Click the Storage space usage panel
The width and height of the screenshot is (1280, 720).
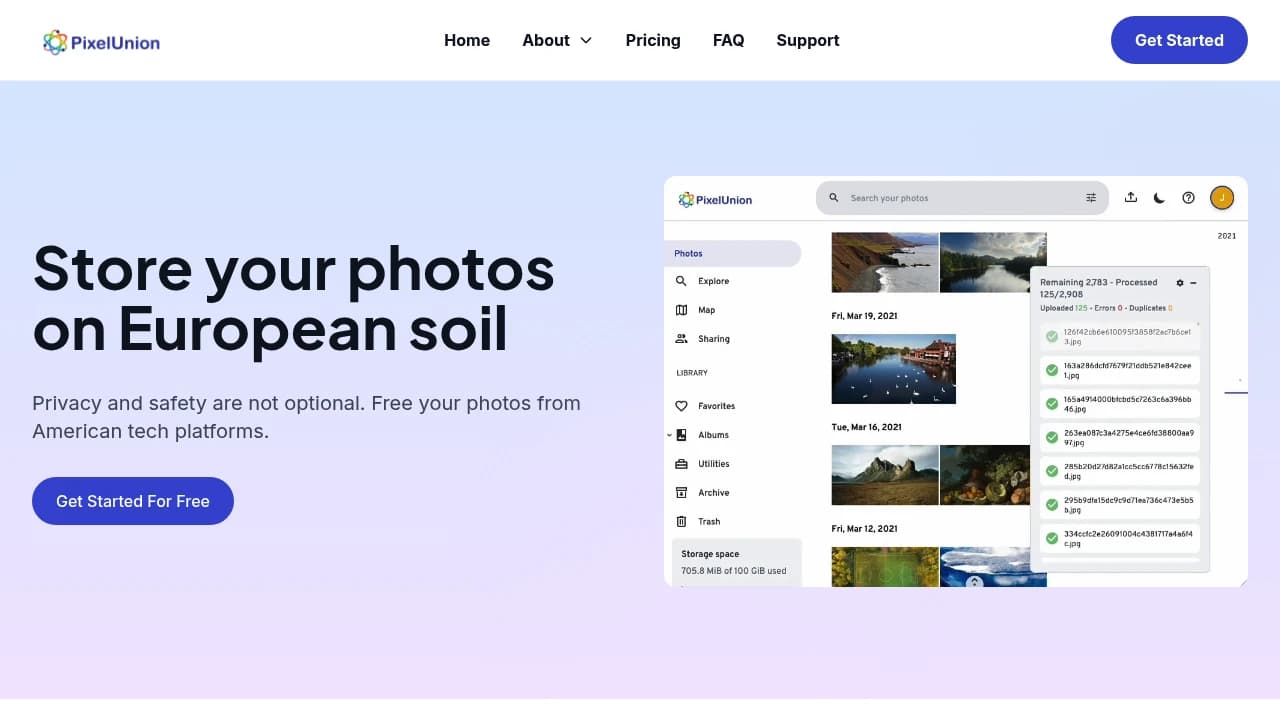click(737, 562)
